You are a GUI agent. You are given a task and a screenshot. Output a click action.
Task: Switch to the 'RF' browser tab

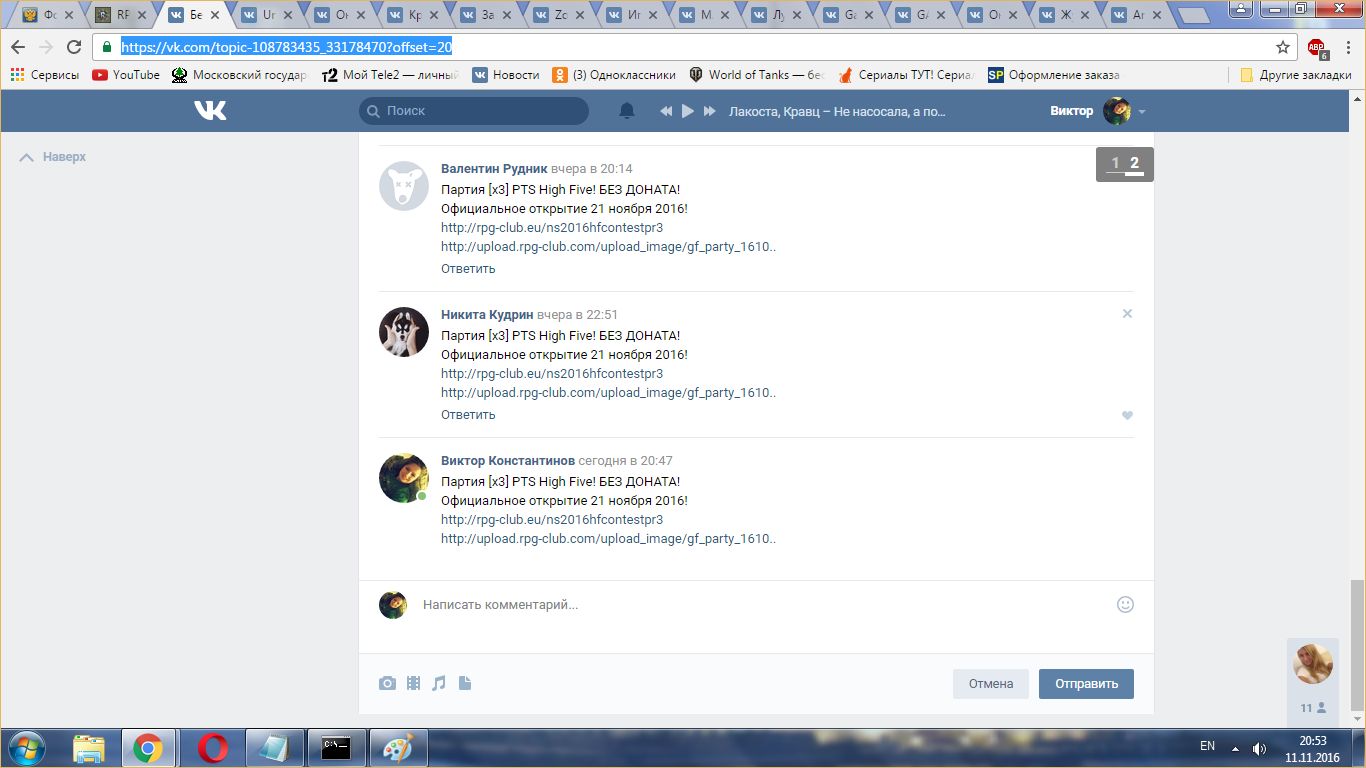(x=120, y=15)
